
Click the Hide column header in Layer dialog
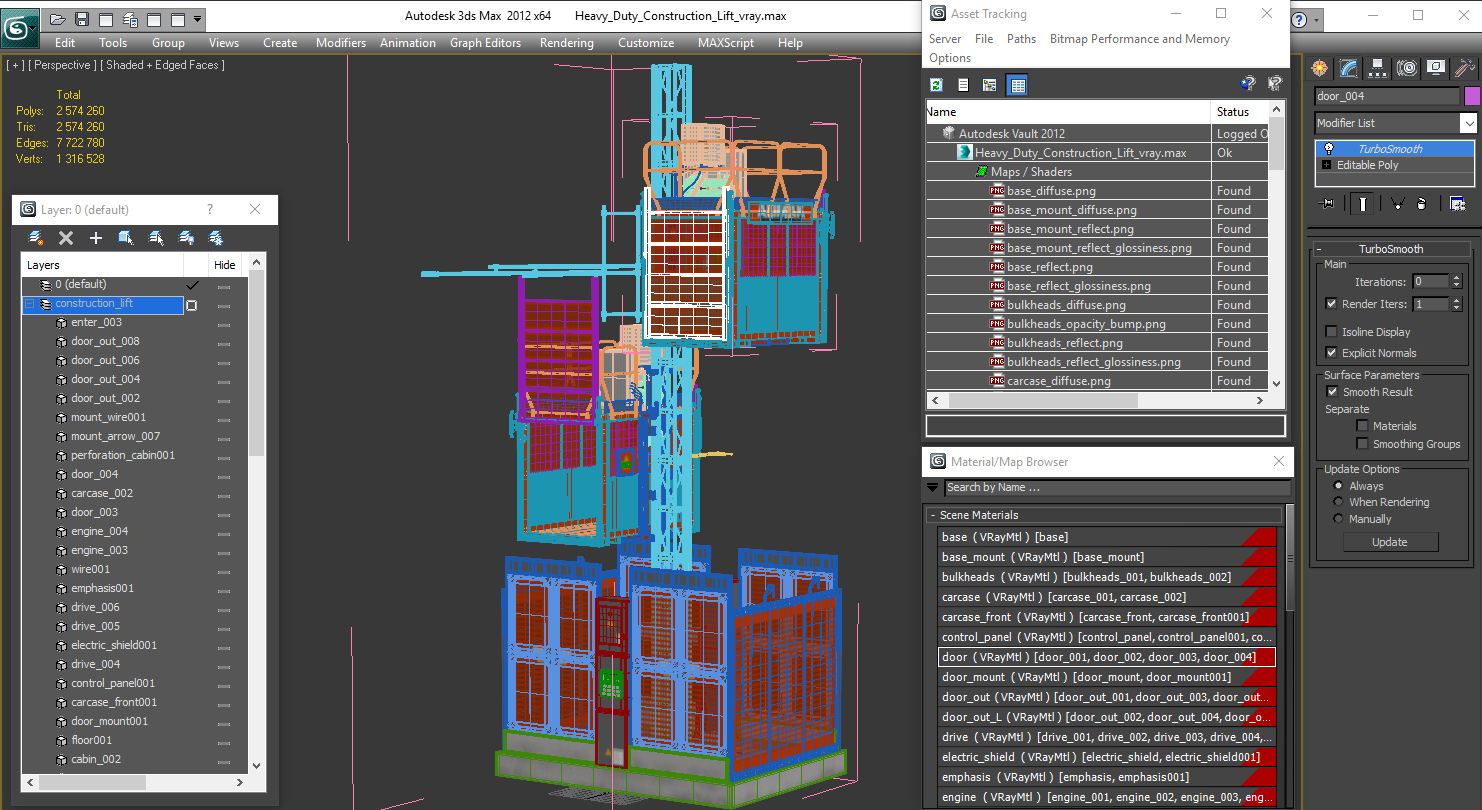[x=225, y=265]
